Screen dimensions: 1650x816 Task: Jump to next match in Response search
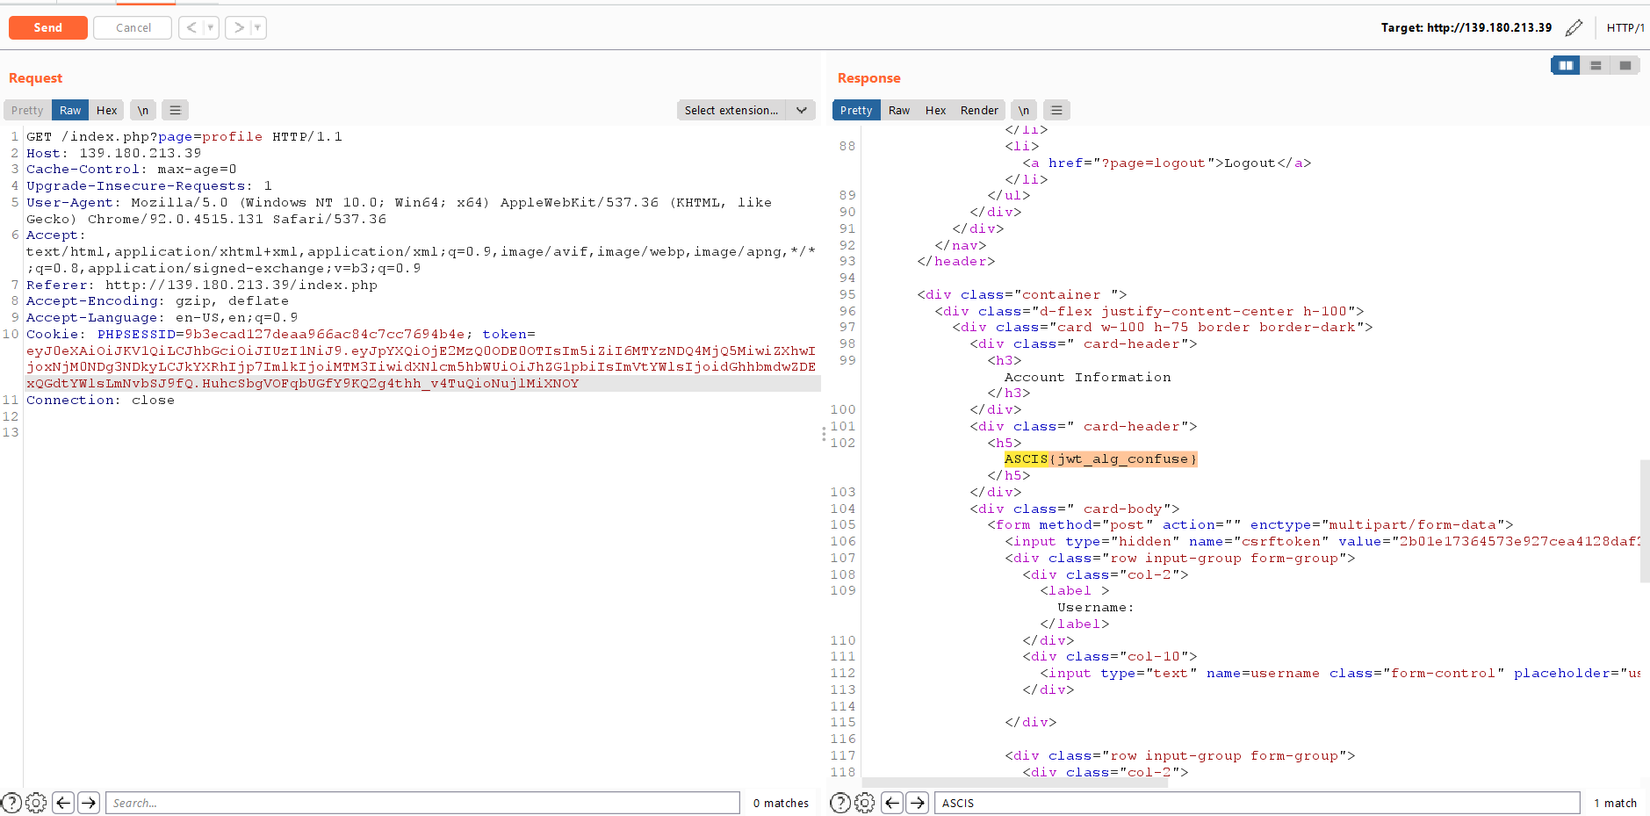click(917, 803)
